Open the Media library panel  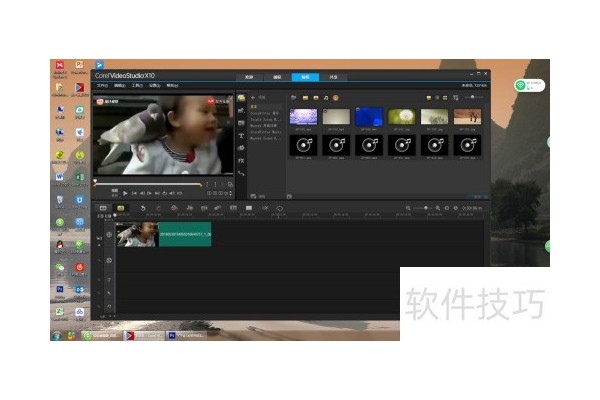tap(241, 98)
